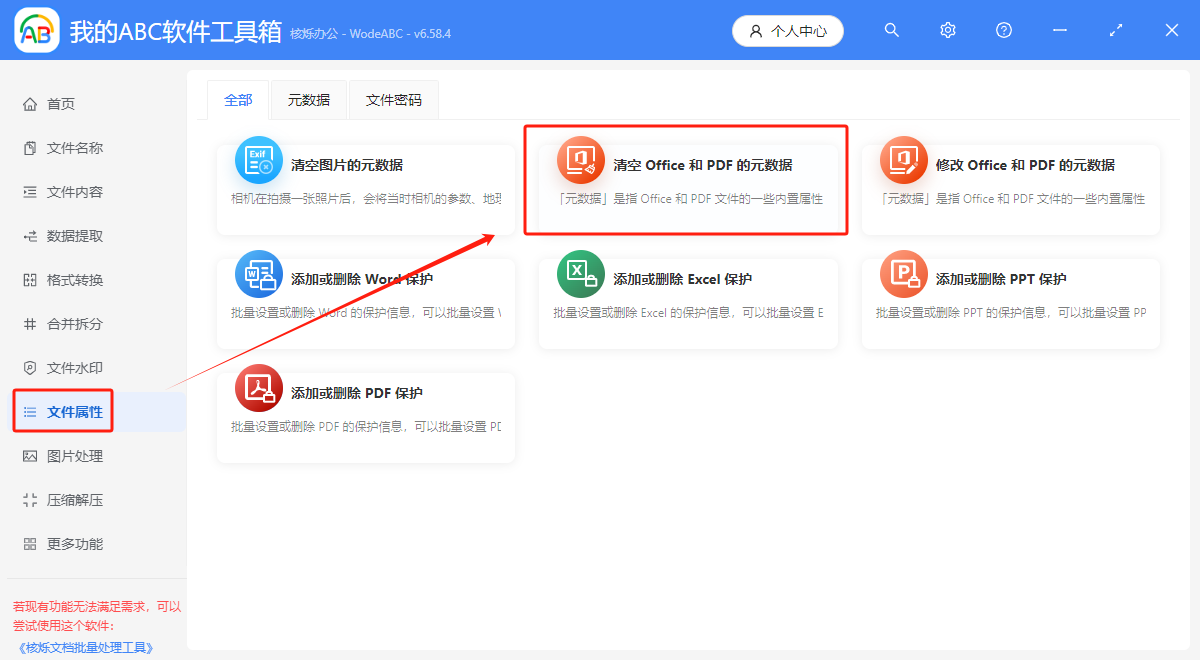
Task: Click description starting 批量设置或删除 PDF
Action: pyautogui.click(x=366, y=427)
